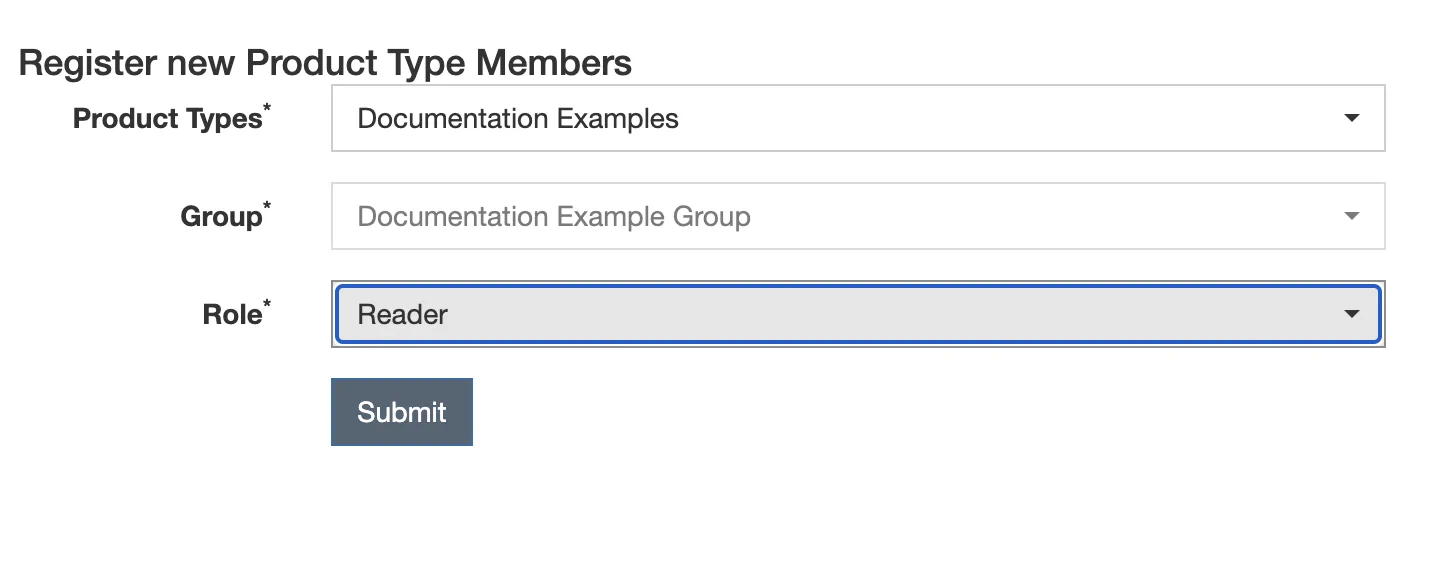Screen dimensions: 1448x576
Task: Open the Group dropdown
Action: pyautogui.click(x=857, y=216)
